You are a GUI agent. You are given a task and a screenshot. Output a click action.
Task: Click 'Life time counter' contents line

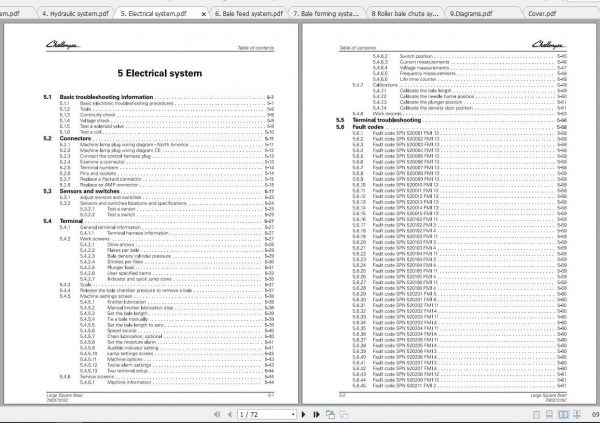[470, 79]
